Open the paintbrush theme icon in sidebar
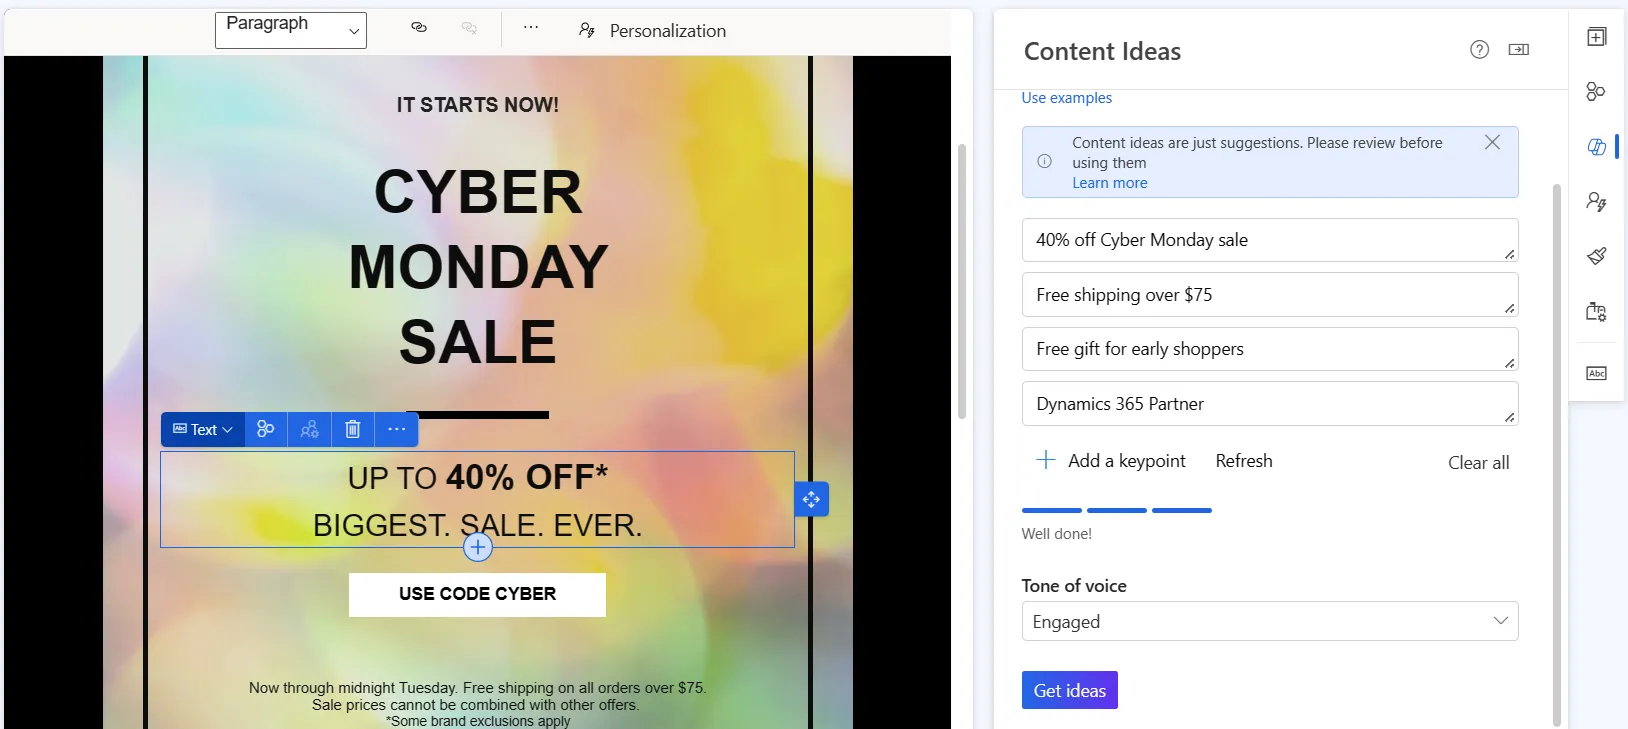The height and width of the screenshot is (729, 1628). [x=1596, y=256]
